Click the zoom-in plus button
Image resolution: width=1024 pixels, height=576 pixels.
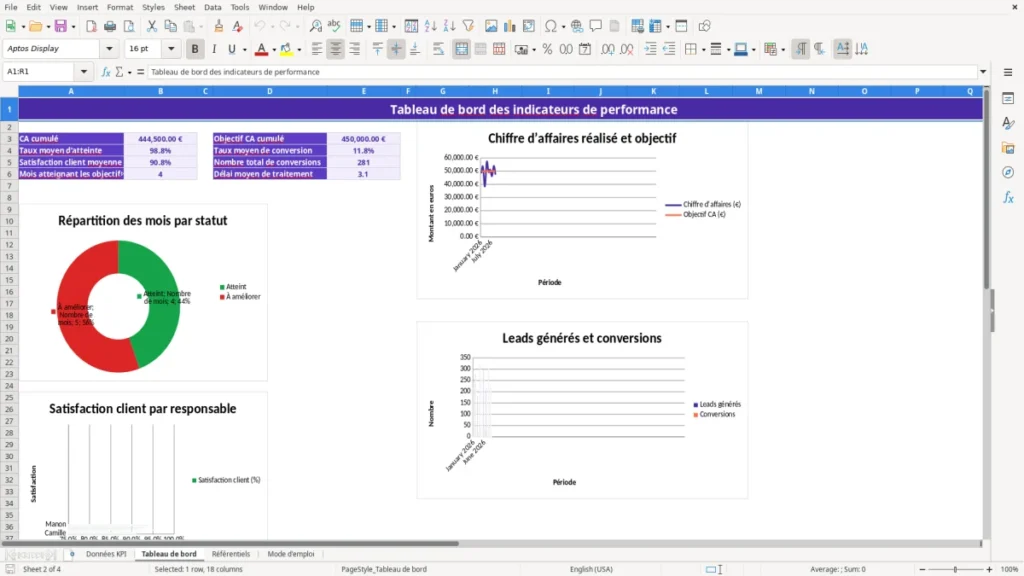tap(989, 569)
